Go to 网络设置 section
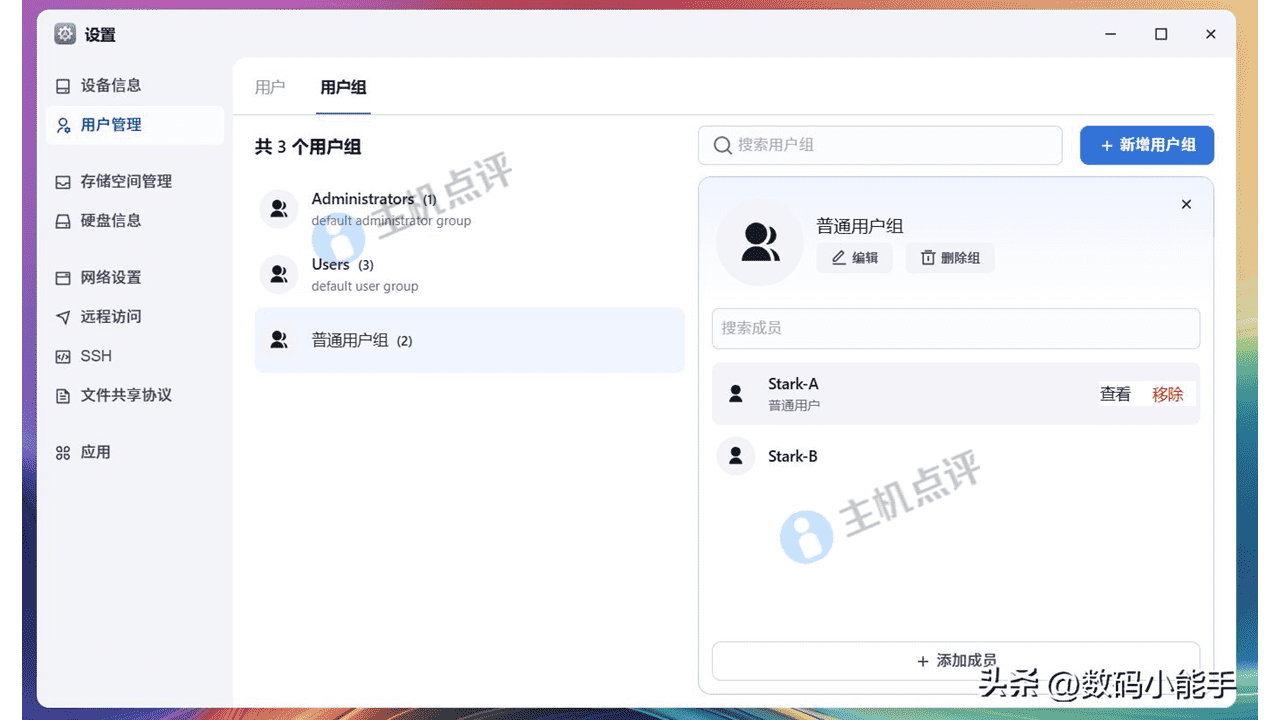The width and height of the screenshot is (1280, 720). pyautogui.click(x=110, y=278)
